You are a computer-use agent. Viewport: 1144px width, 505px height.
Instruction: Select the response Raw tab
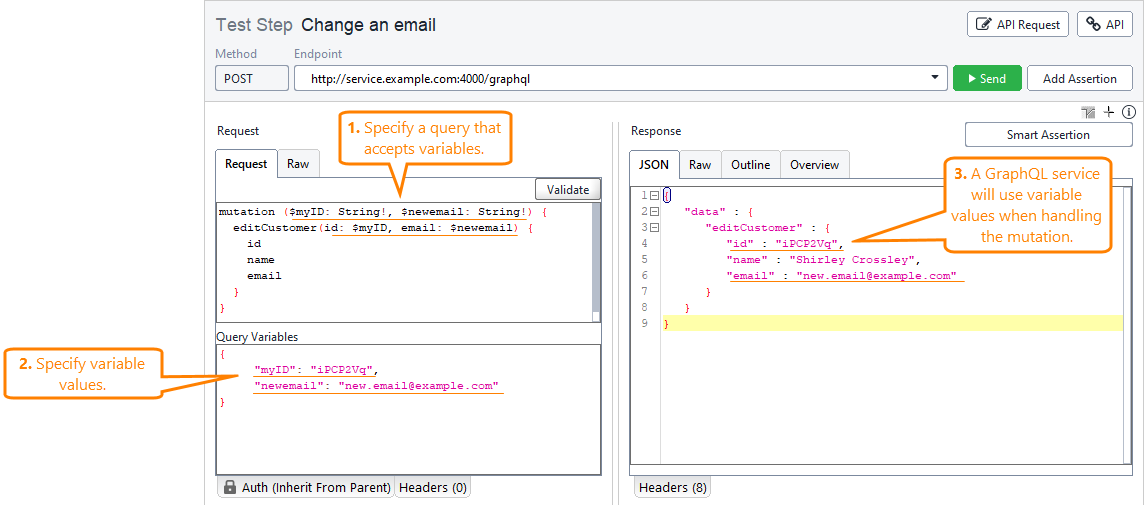[700, 165]
